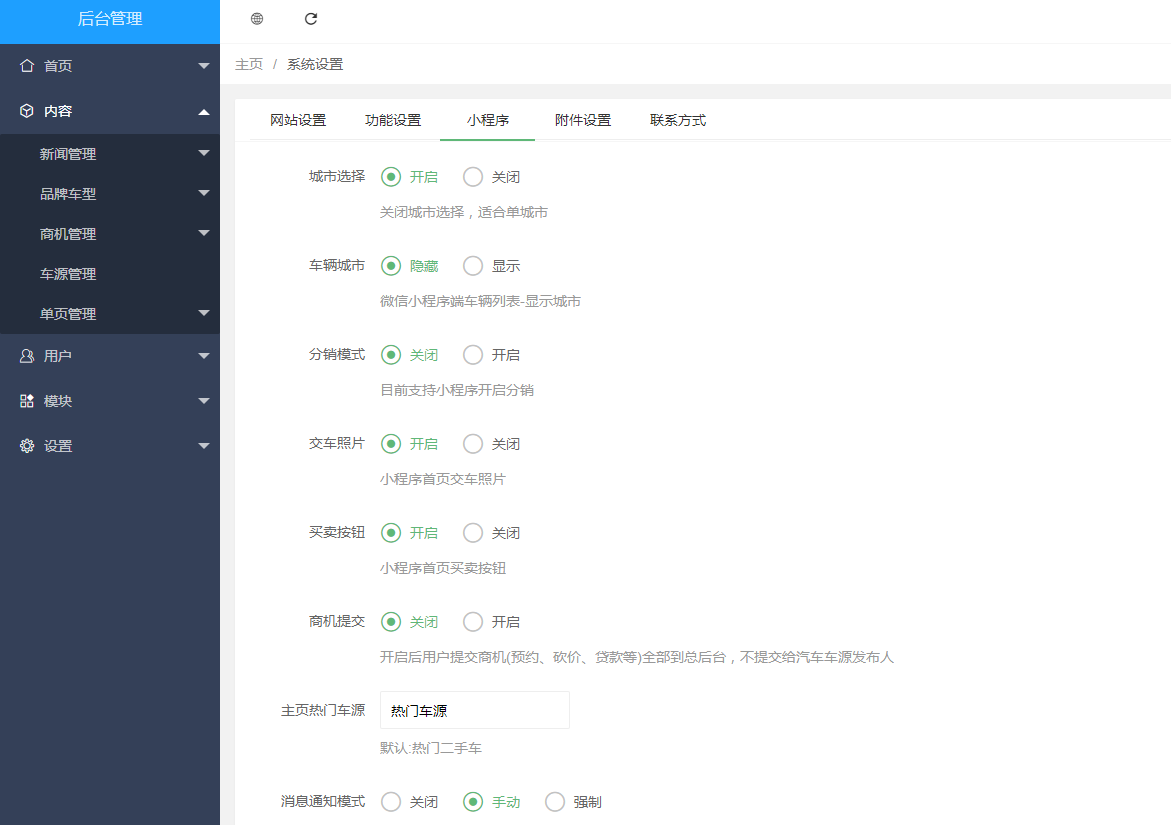1171x825 pixels.
Task: Click the 模块 modules icon in sidebar
Action: click(x=26, y=400)
